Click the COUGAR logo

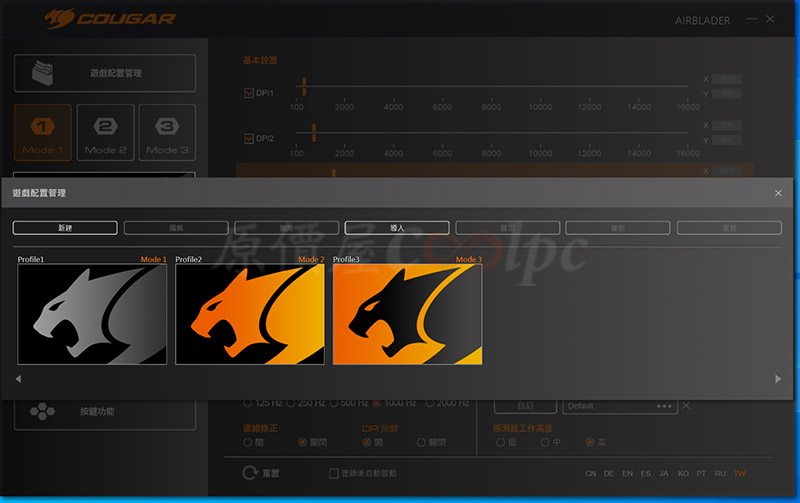(x=110, y=19)
